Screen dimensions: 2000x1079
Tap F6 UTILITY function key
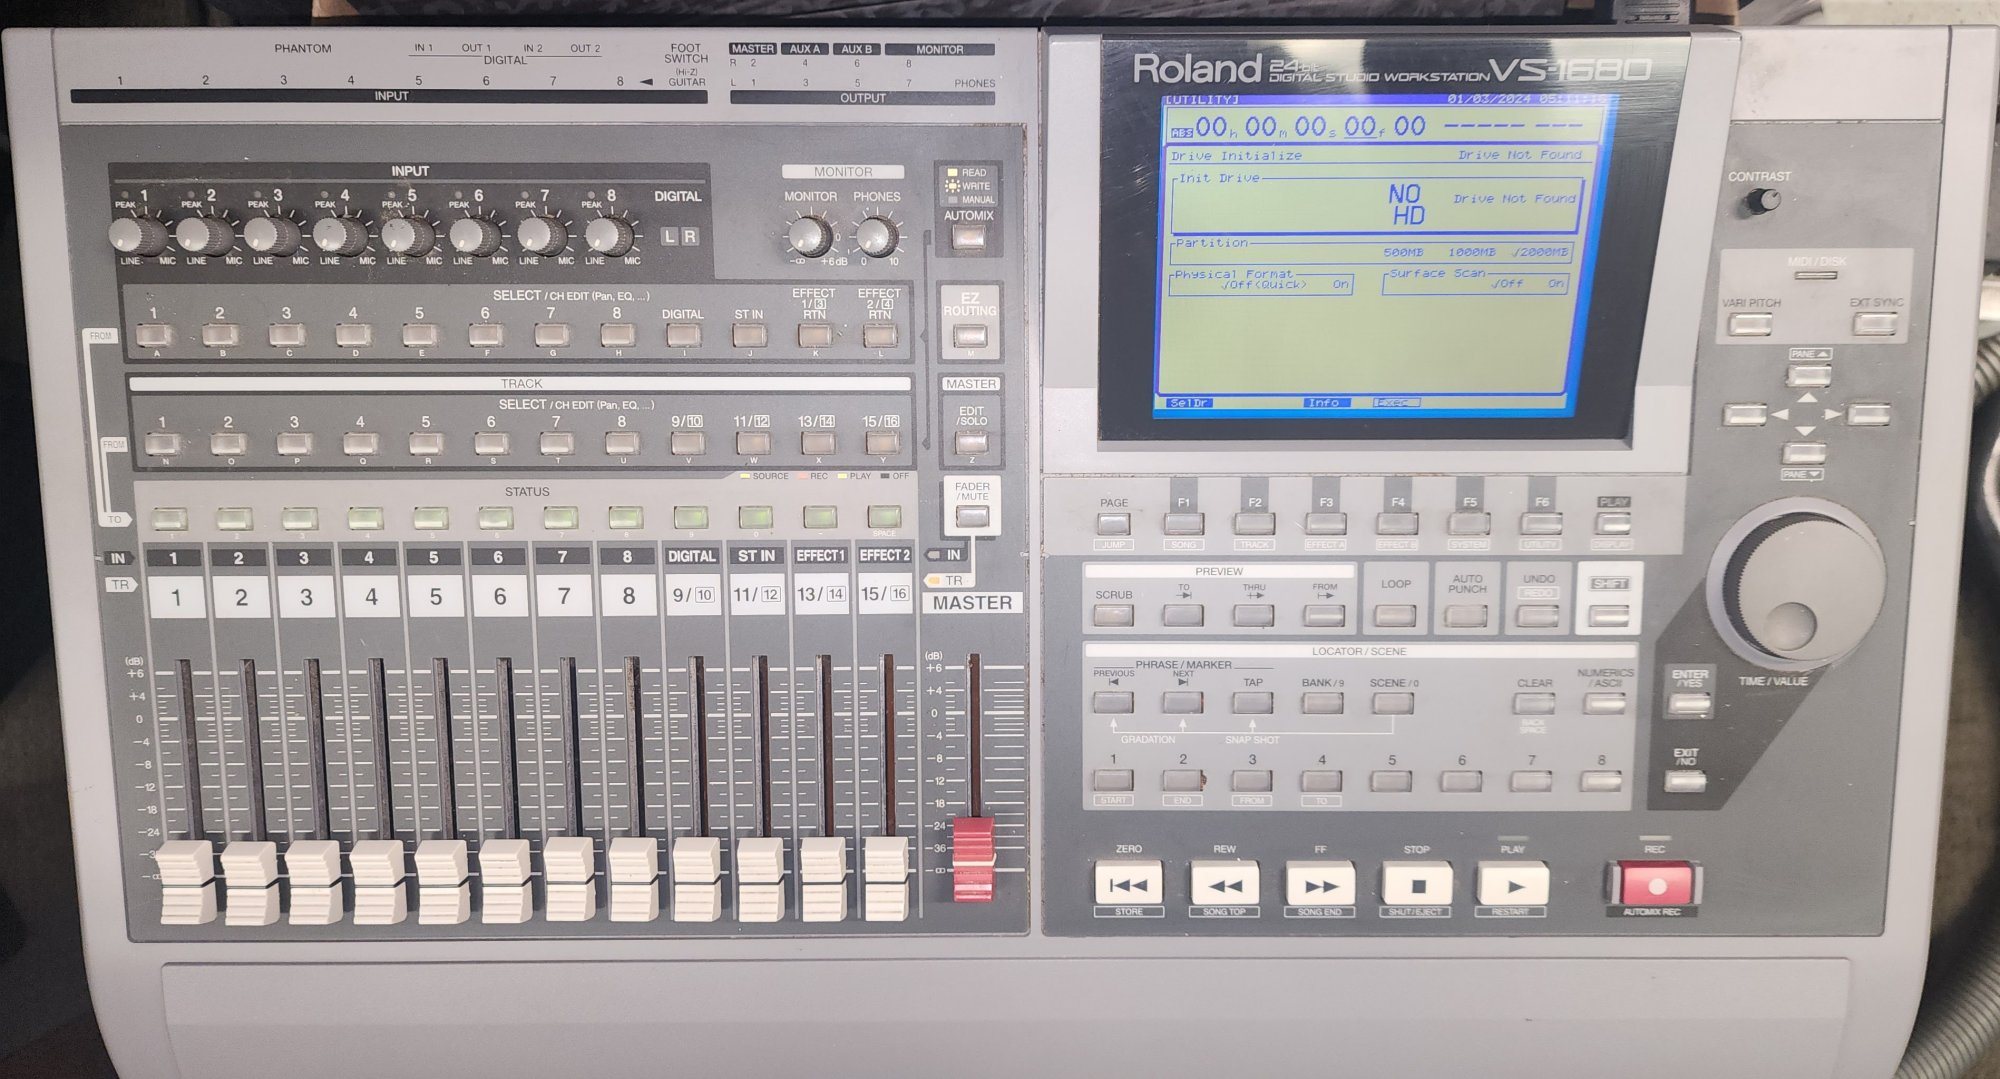click(1541, 523)
